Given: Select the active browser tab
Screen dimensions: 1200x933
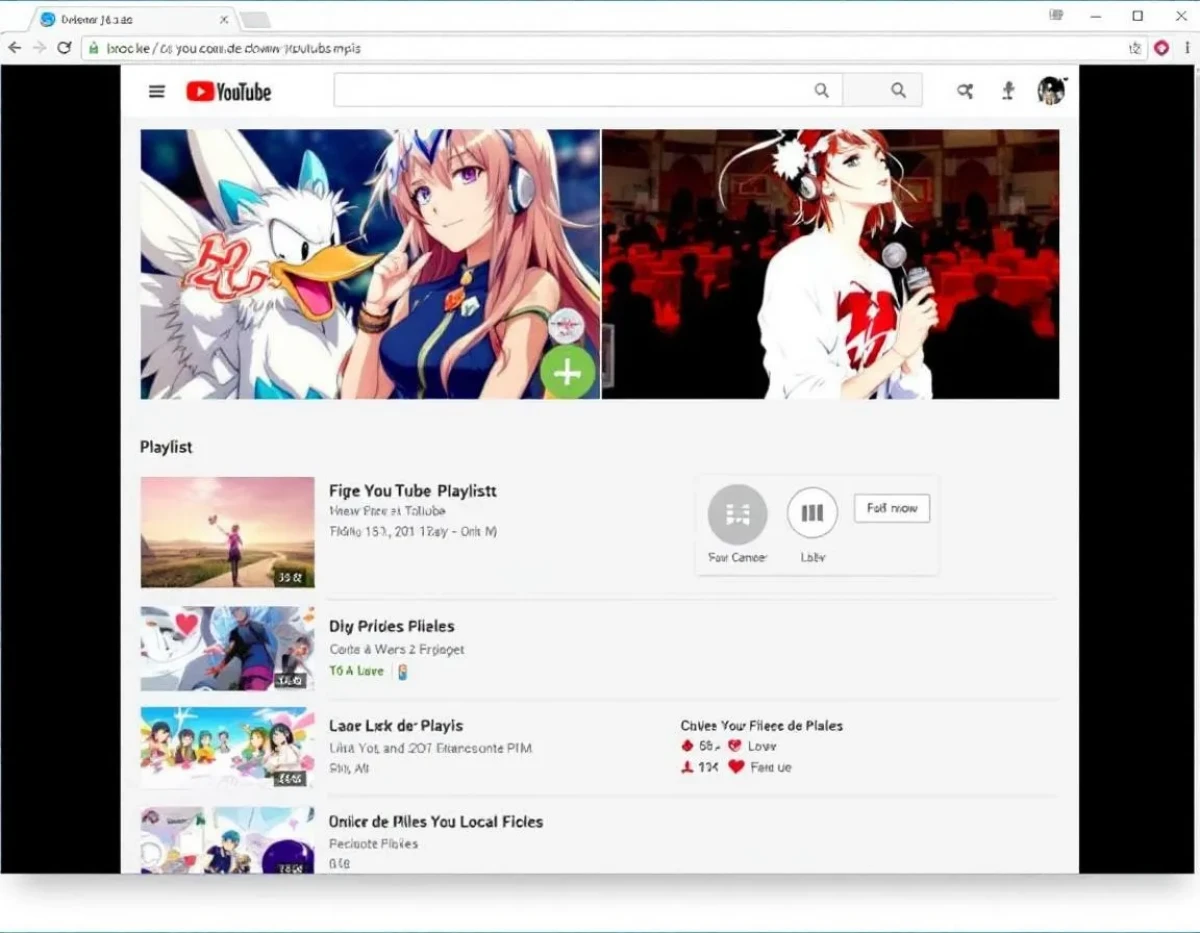Looking at the screenshot, I should coord(133,19).
